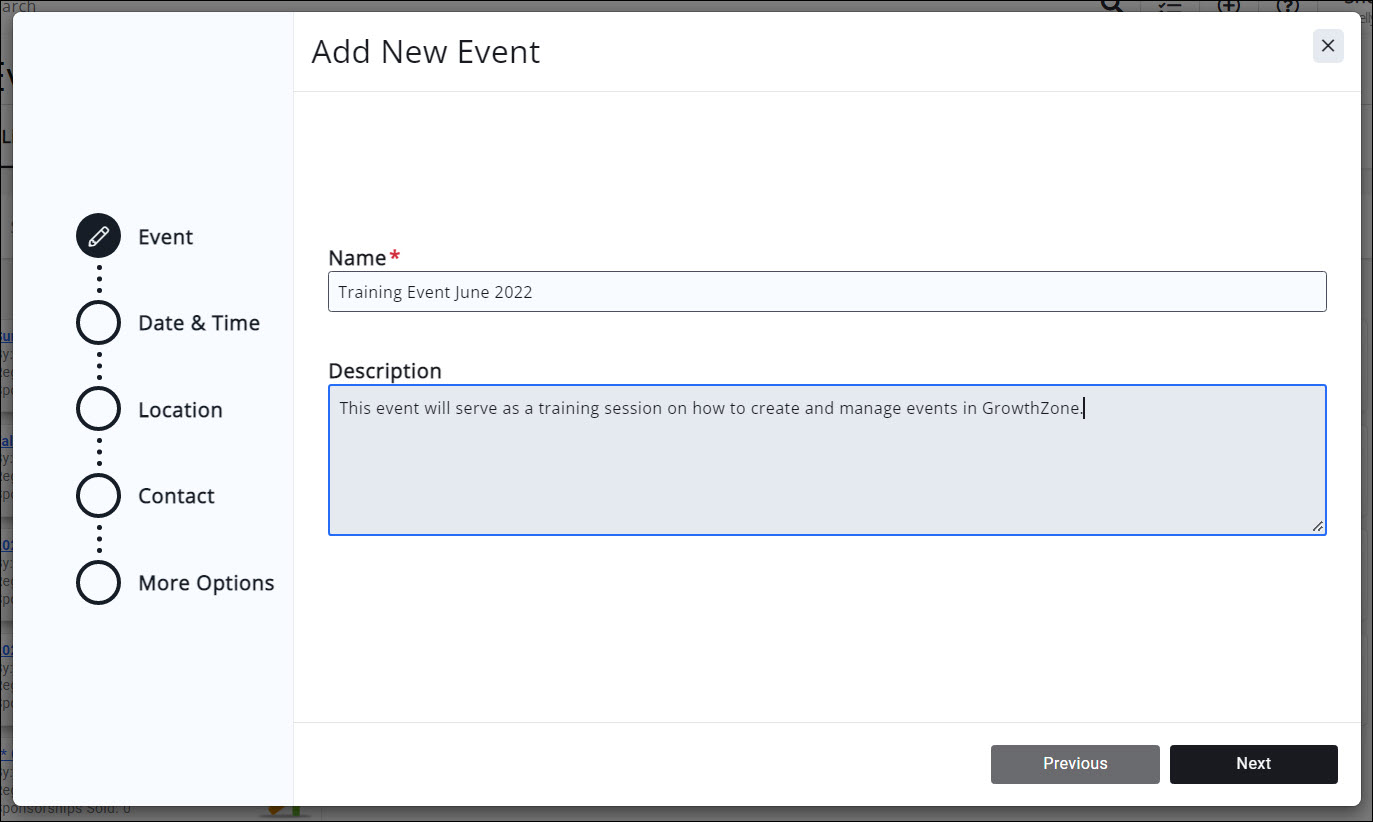Open the More Options step label

coord(206,583)
